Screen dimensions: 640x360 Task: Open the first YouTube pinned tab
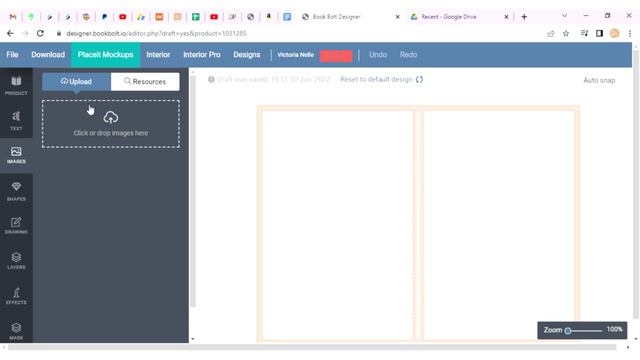pos(122,17)
